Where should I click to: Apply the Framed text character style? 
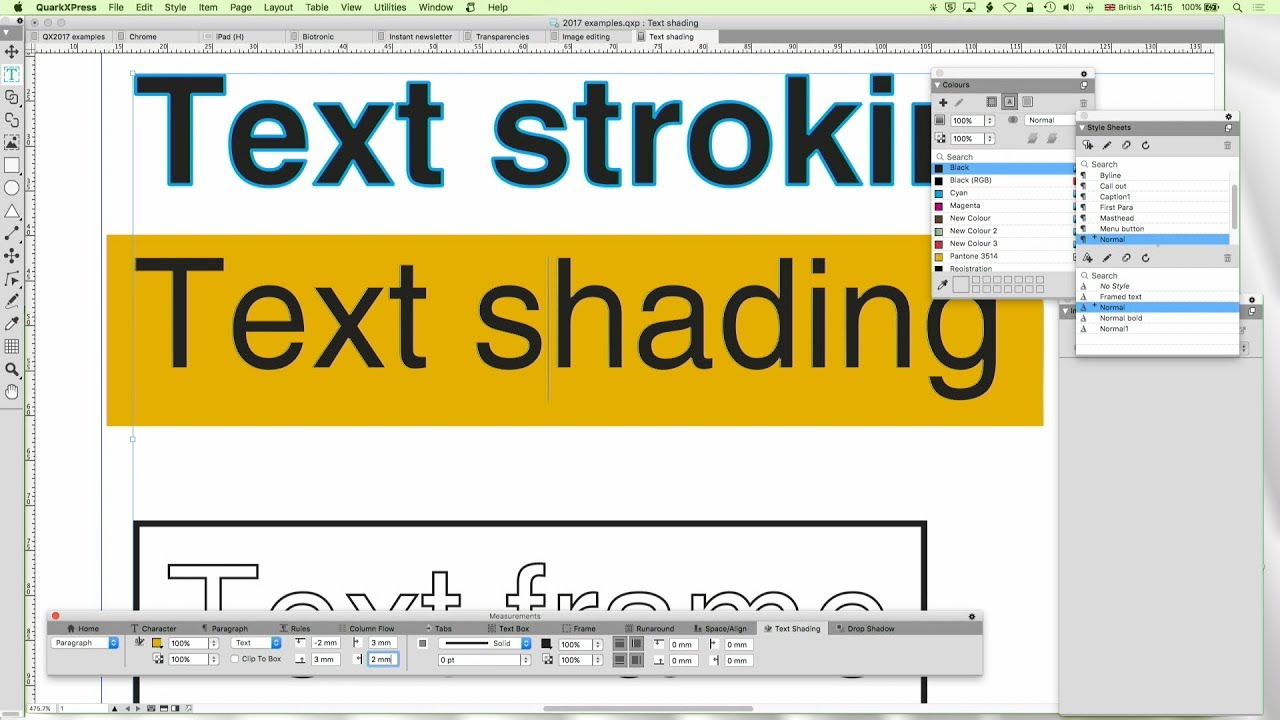click(1157, 297)
